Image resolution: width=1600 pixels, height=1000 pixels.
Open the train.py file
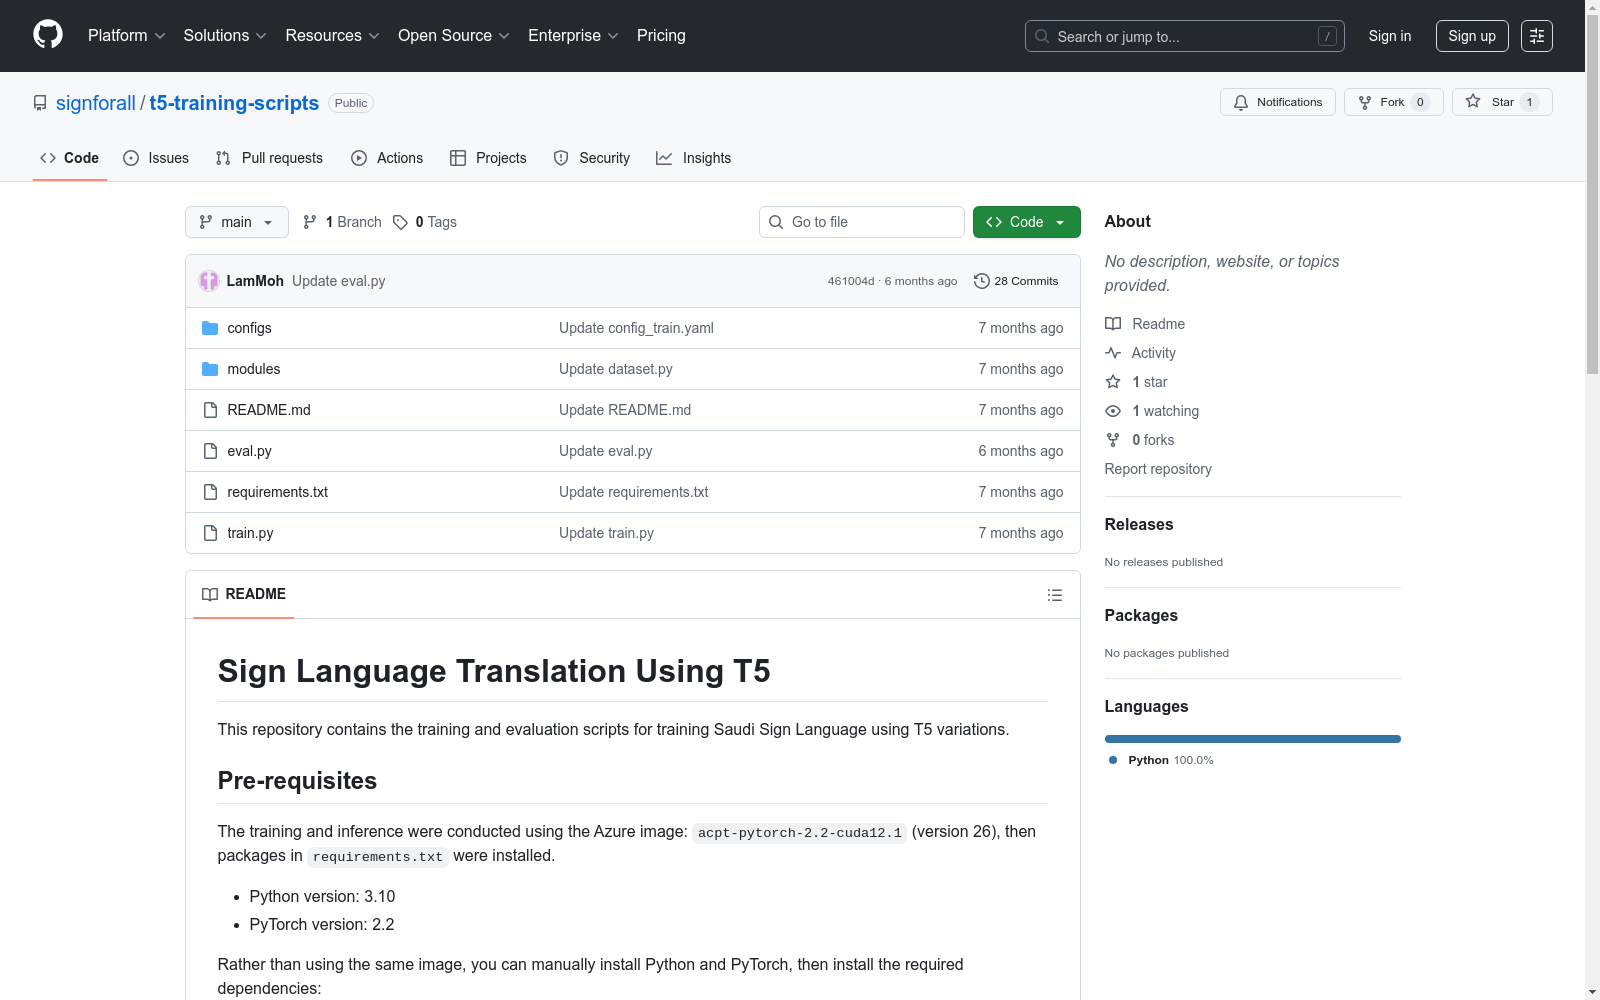250,533
